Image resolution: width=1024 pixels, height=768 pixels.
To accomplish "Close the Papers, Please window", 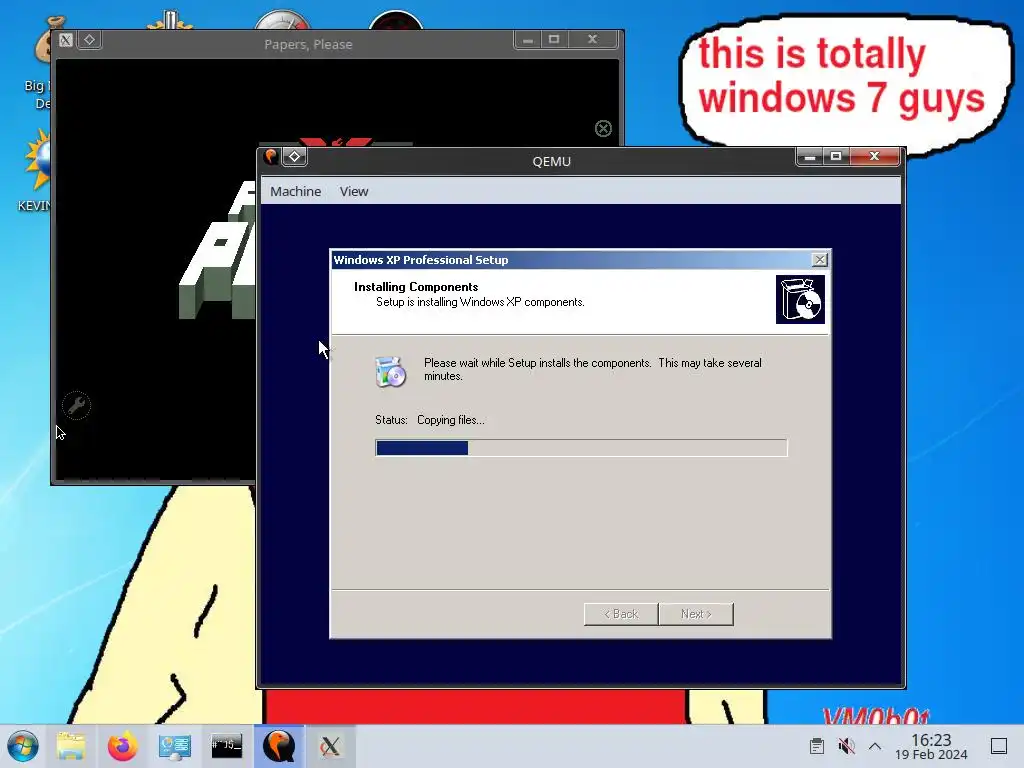I will tap(592, 40).
